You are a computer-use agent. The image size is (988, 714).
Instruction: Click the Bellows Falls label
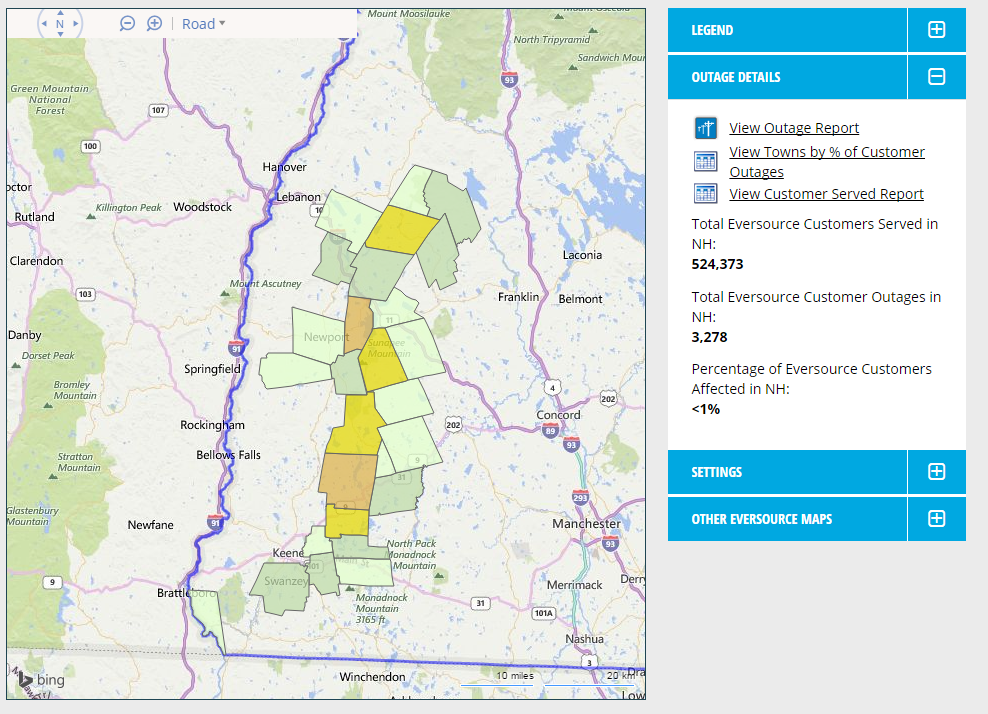coord(228,455)
